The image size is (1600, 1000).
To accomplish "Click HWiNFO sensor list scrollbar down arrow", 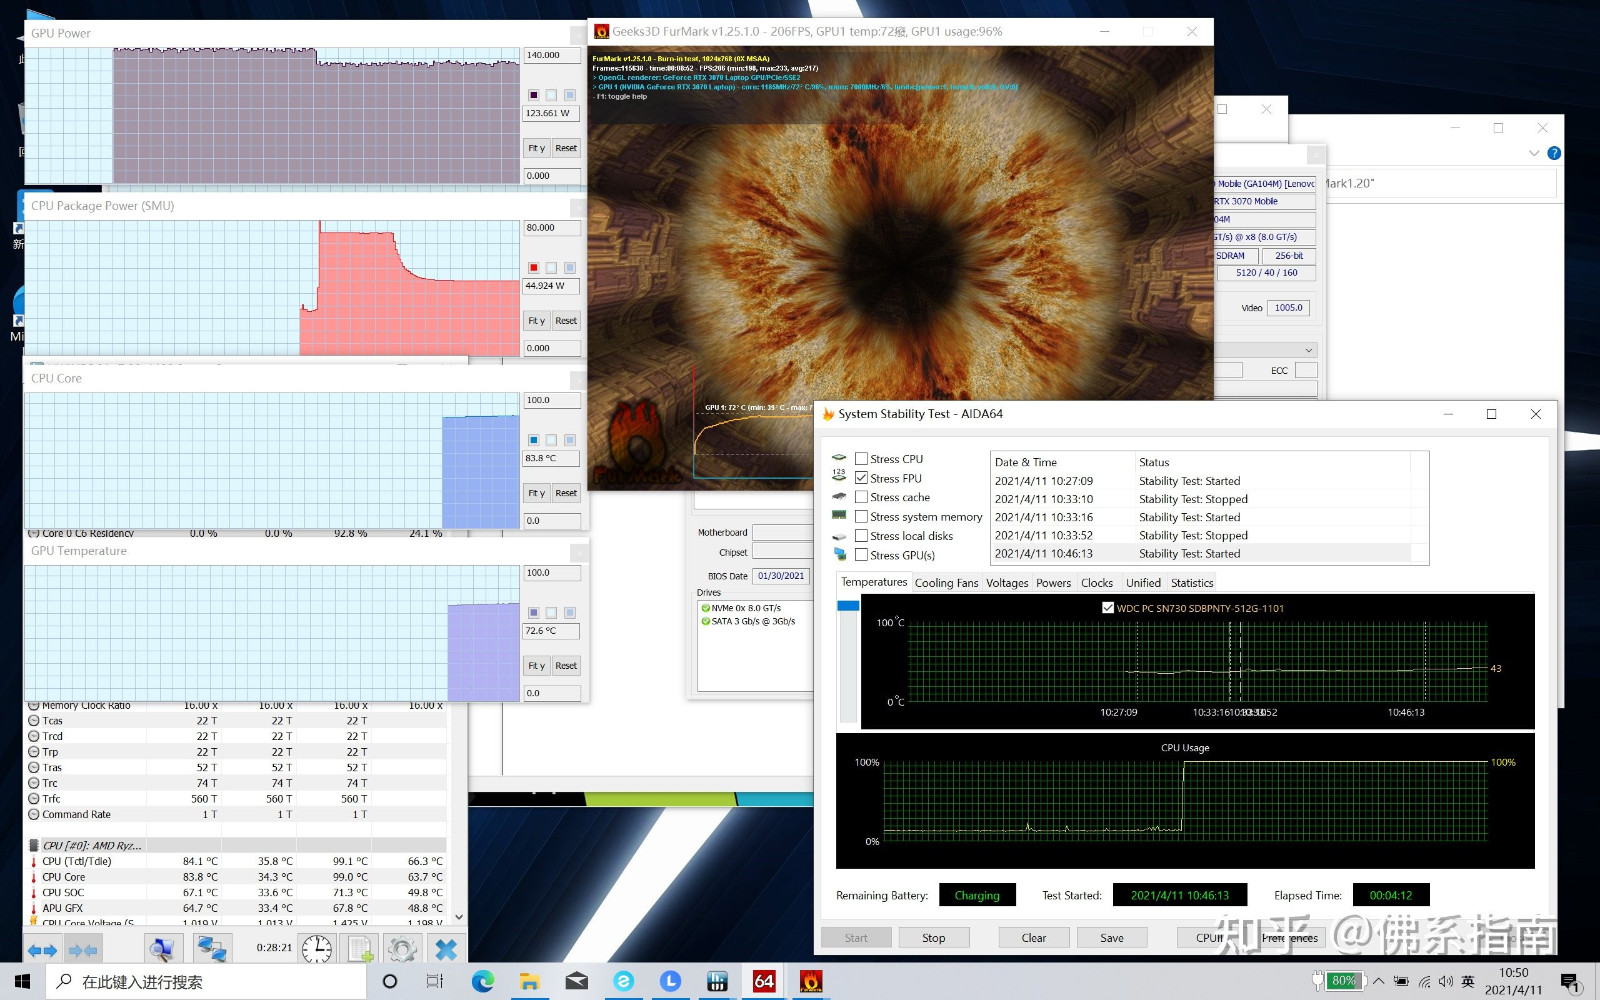I will click(459, 917).
